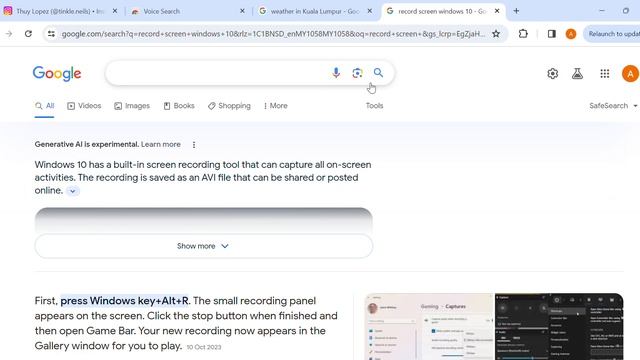
Task: Select the Books results filter
Action: coord(179,106)
